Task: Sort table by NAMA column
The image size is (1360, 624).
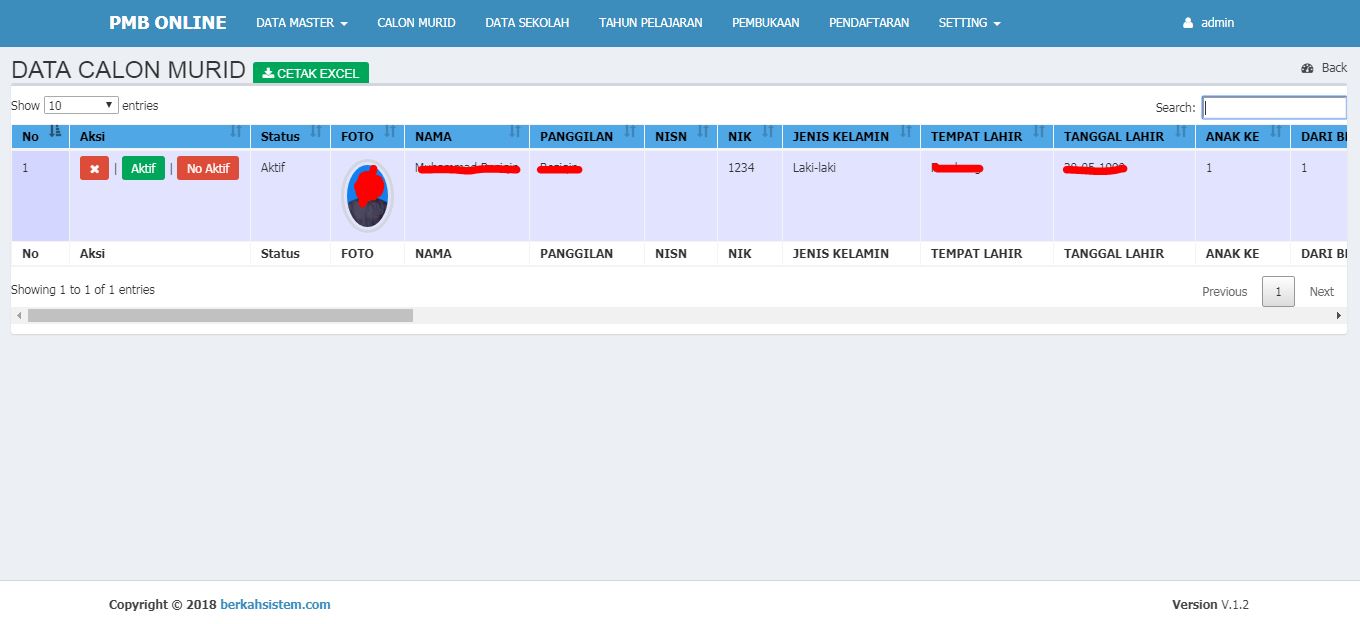Action: click(466, 136)
